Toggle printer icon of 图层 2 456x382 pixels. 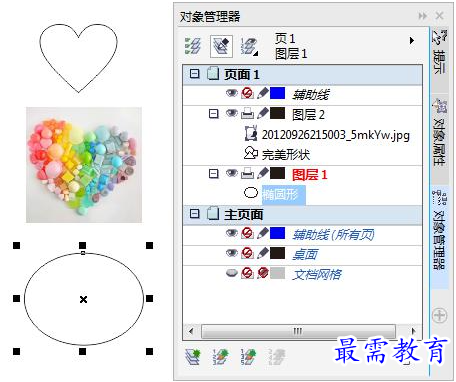tap(247, 114)
